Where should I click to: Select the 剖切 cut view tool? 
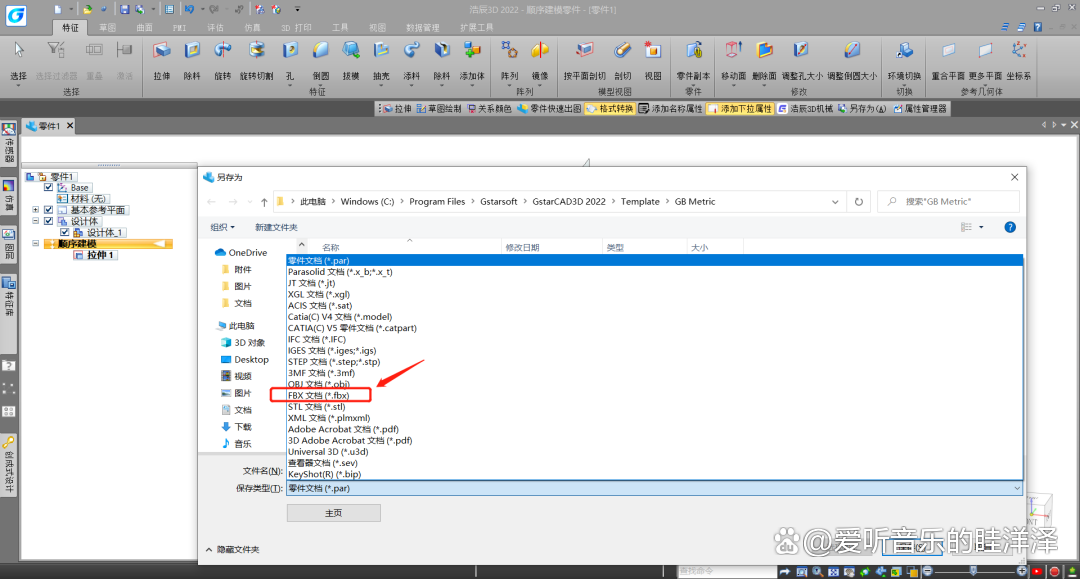click(x=623, y=59)
